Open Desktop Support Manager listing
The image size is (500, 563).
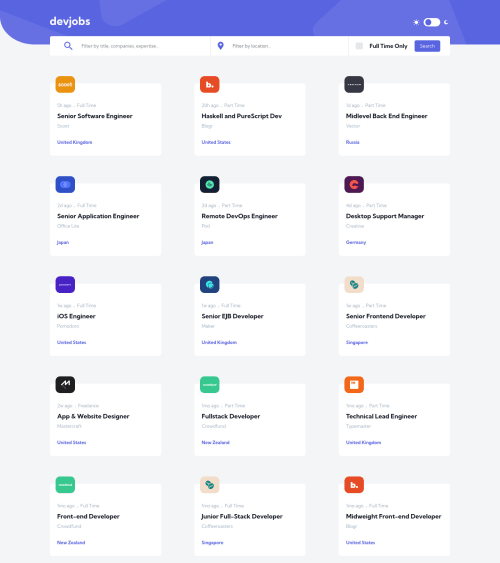click(x=385, y=216)
